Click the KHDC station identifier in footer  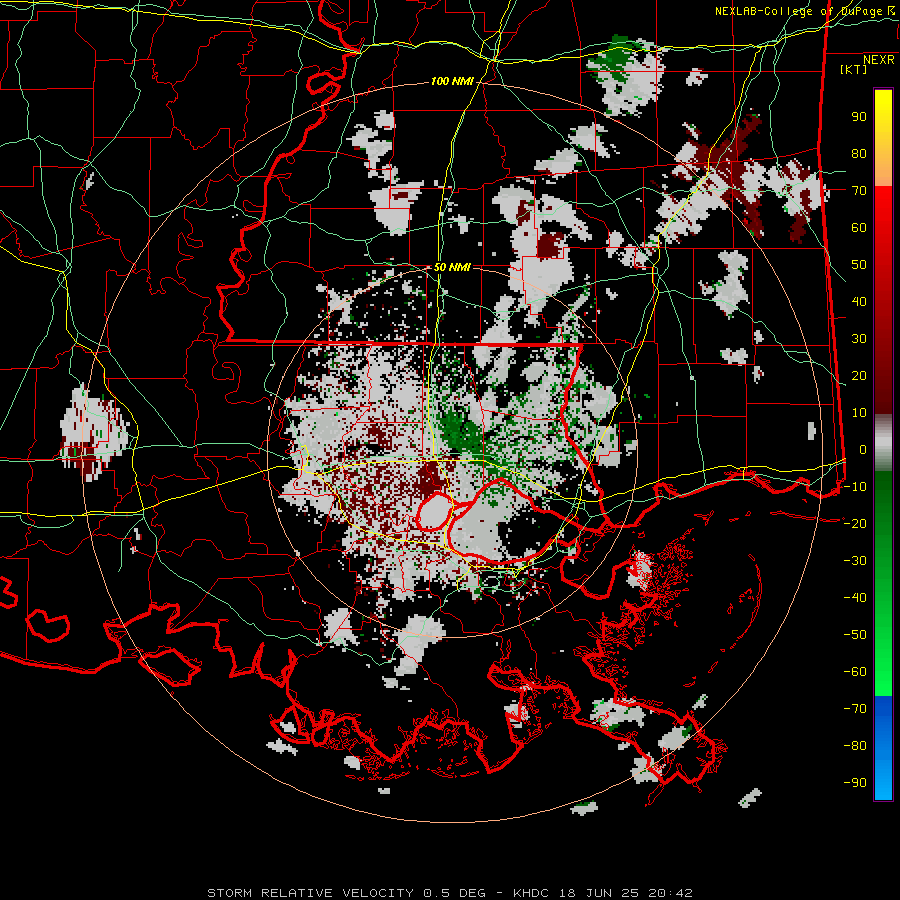click(x=530, y=893)
